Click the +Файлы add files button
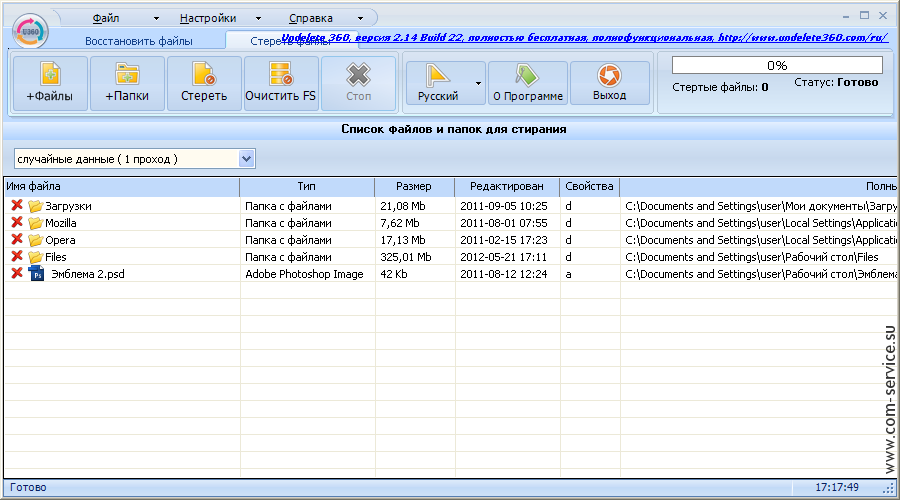 click(50, 83)
